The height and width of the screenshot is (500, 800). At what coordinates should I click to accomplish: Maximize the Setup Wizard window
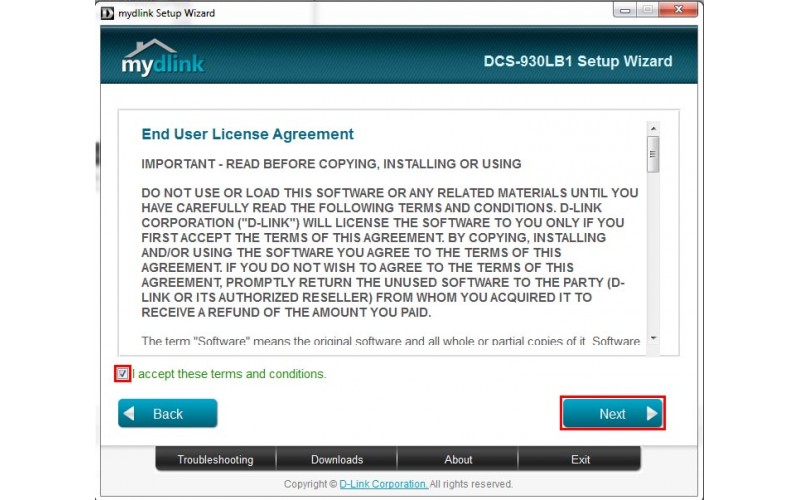[647, 12]
